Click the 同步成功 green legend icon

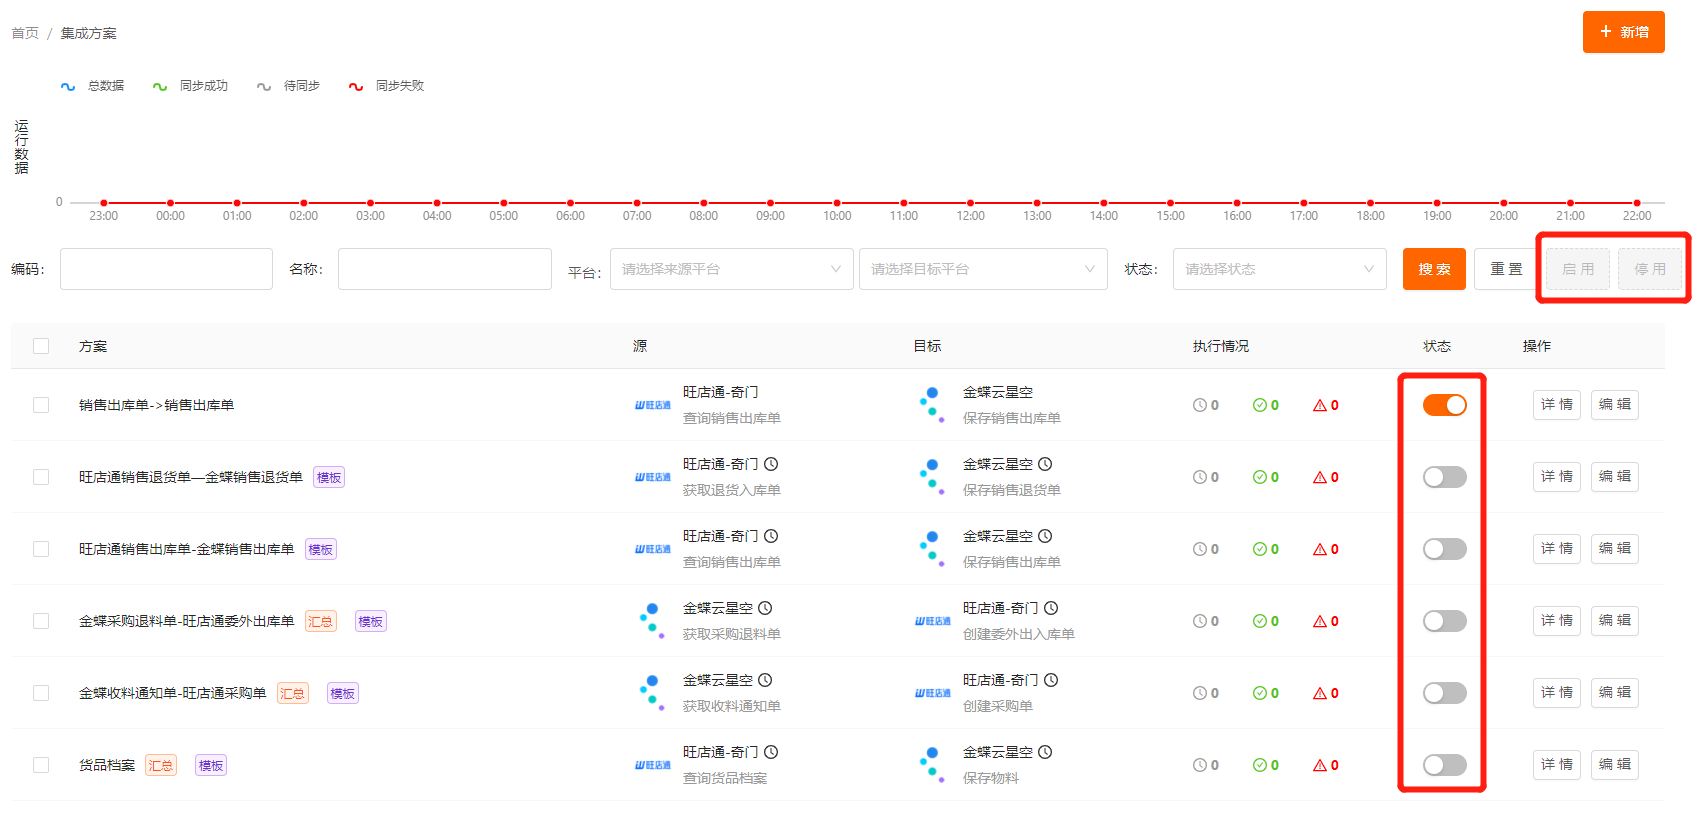click(x=160, y=87)
